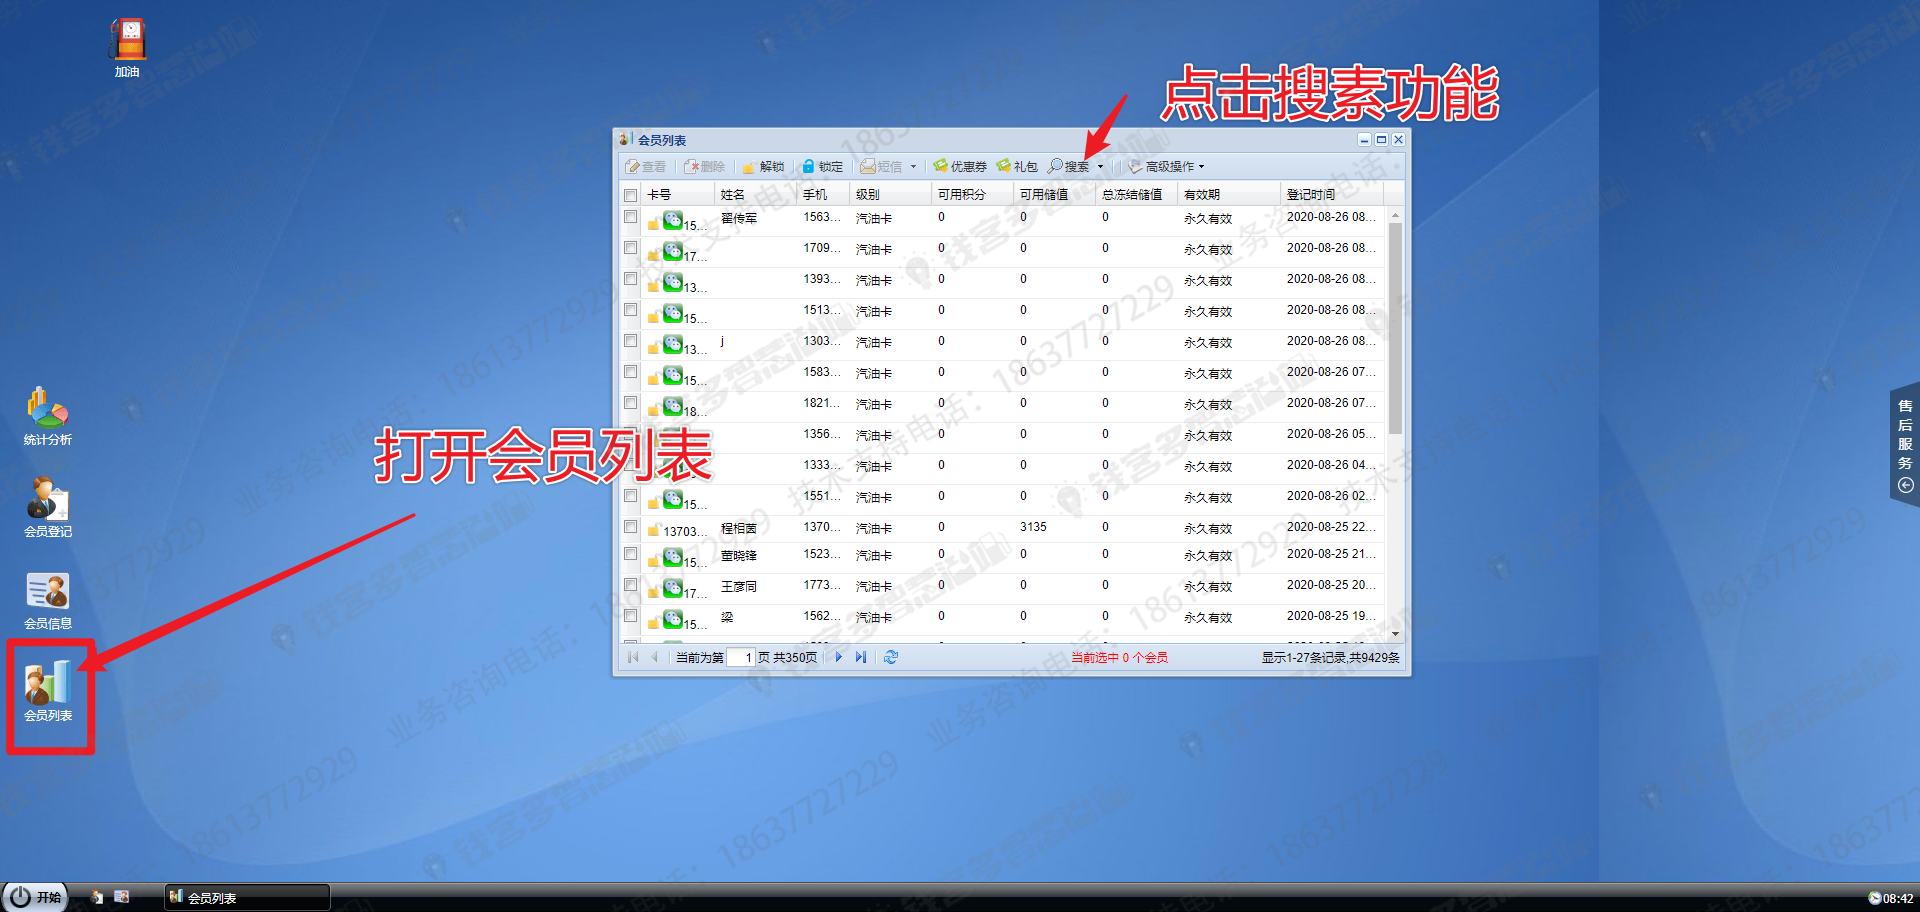This screenshot has height=912, width=1920.
Task: Click the 礼包 gift pack toolbar icon
Action: click(x=1017, y=167)
